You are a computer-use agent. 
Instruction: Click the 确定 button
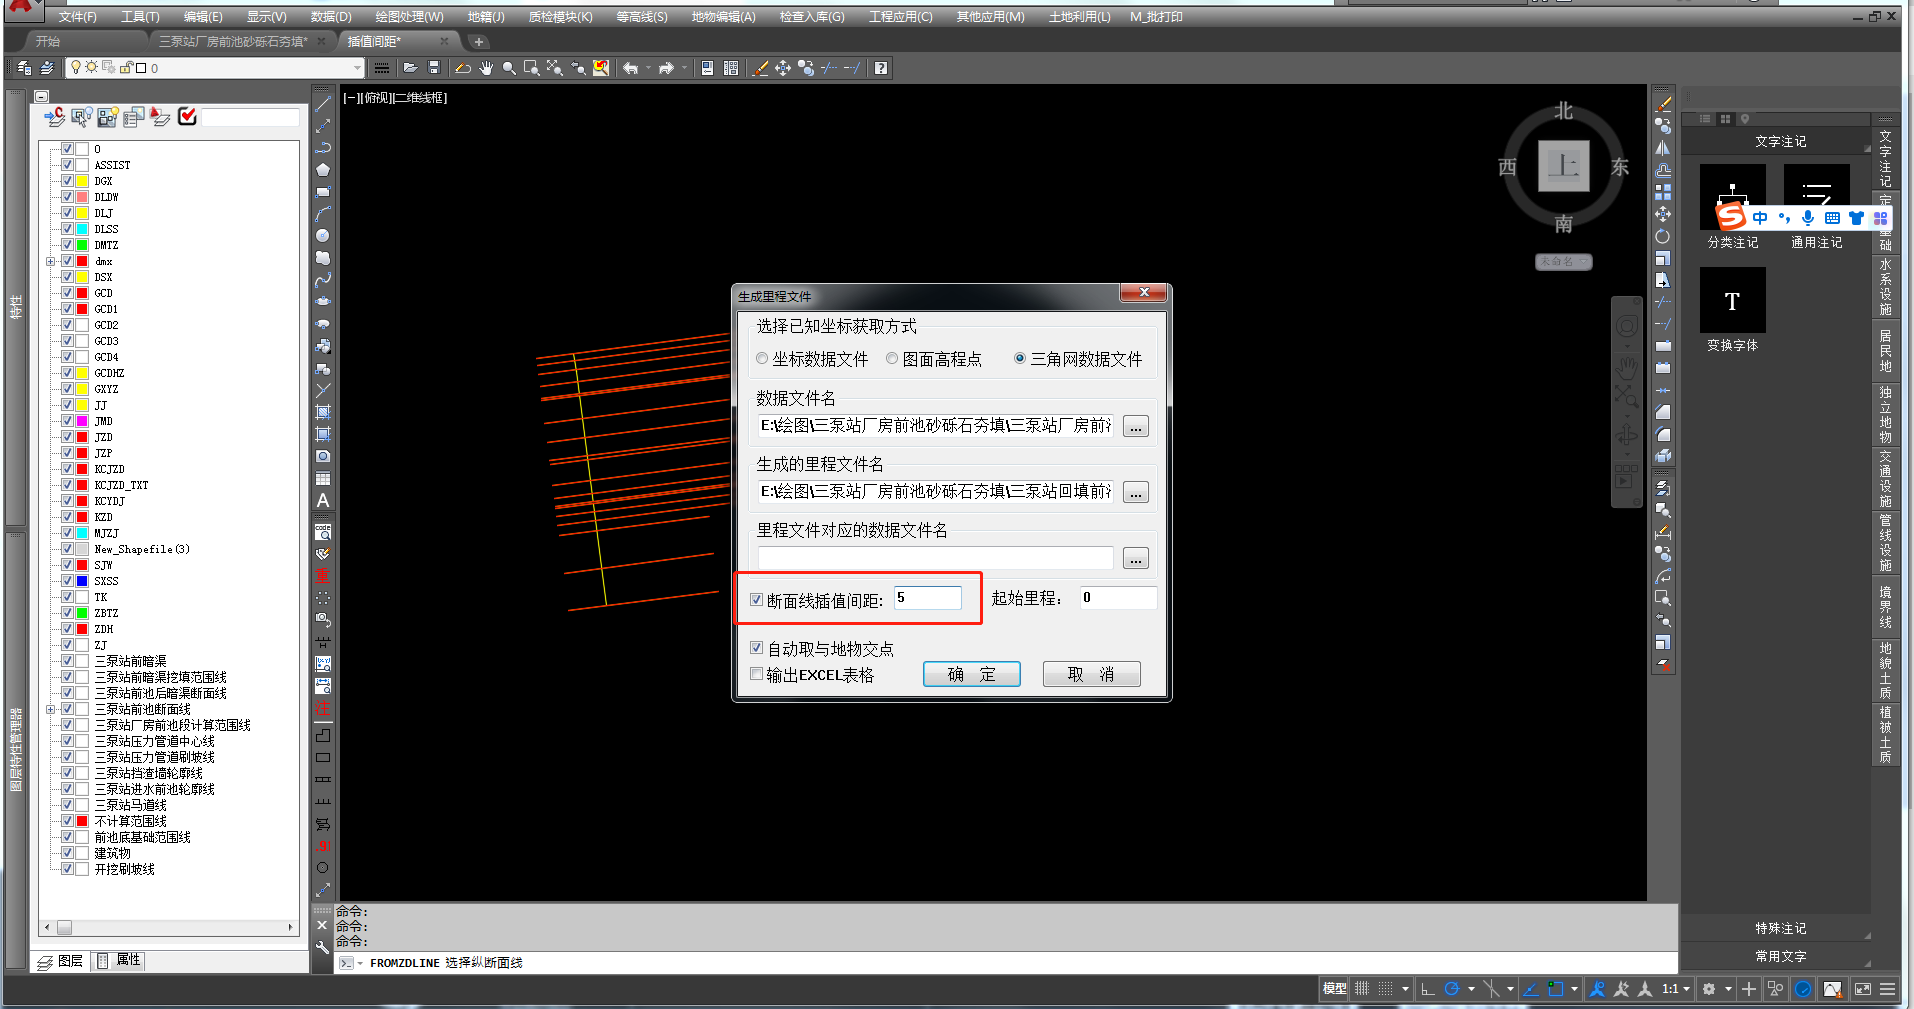[971, 674]
